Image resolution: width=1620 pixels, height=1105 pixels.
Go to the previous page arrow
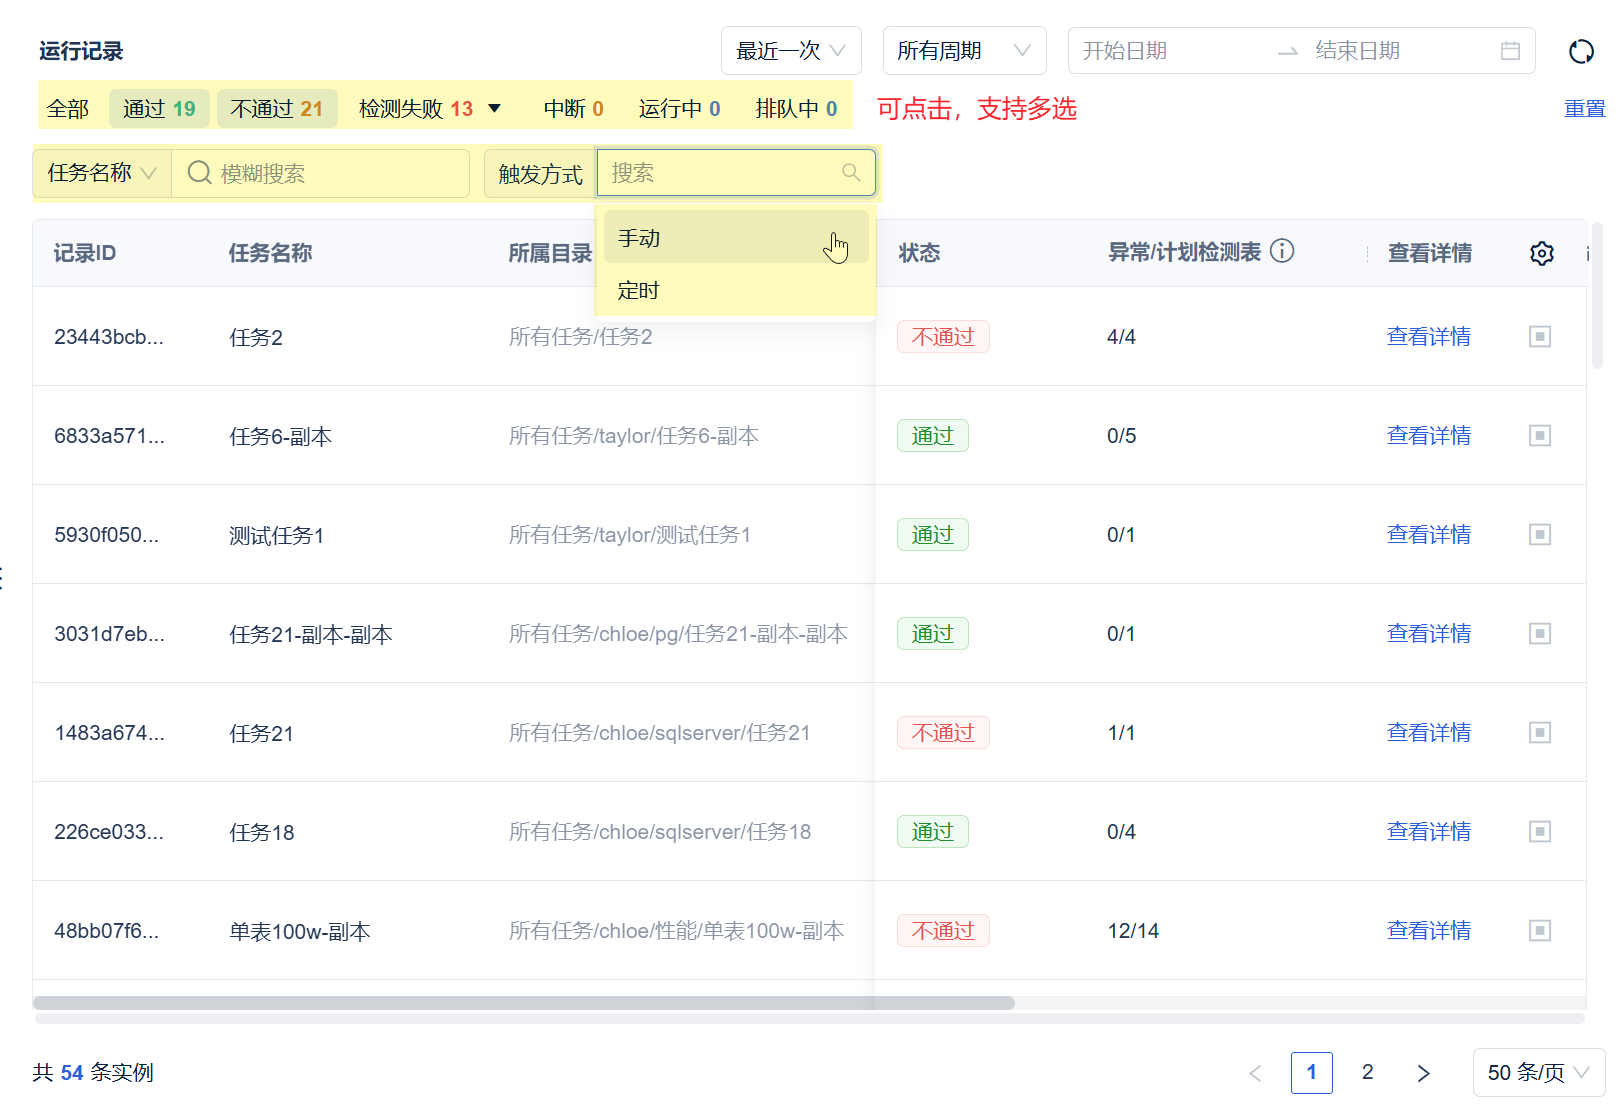pos(1255,1073)
